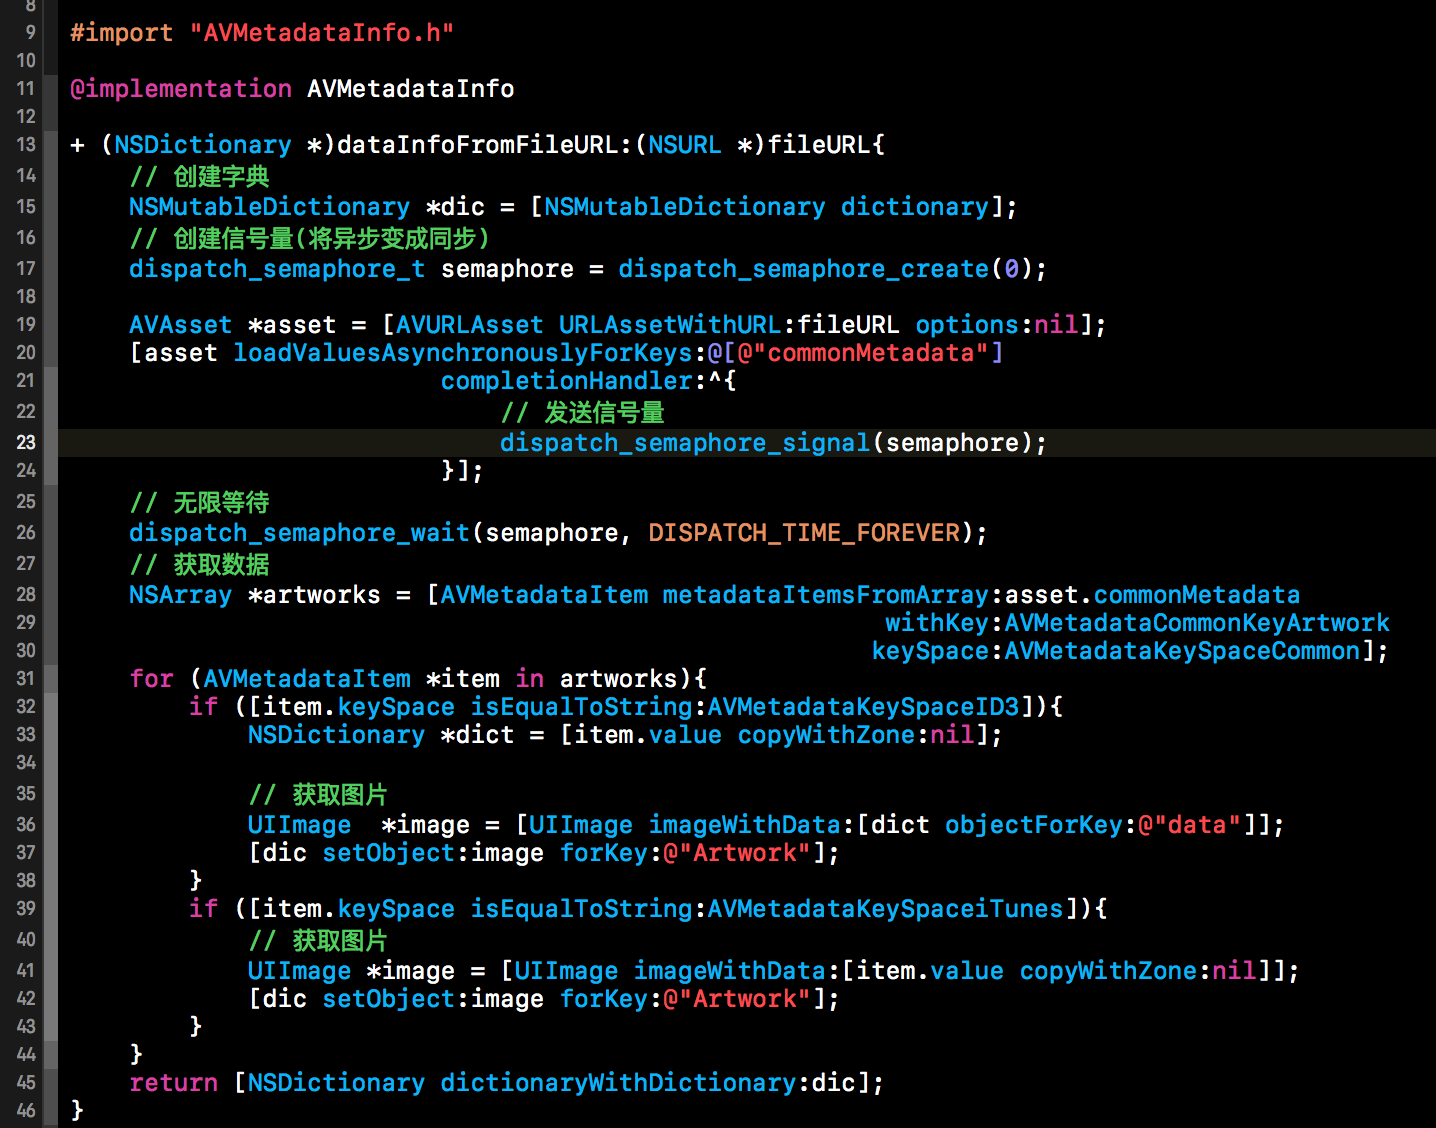1436x1128 pixels.
Task: Click the AVMetadataCommonKeyArtwork constant
Action: [x=1197, y=623]
